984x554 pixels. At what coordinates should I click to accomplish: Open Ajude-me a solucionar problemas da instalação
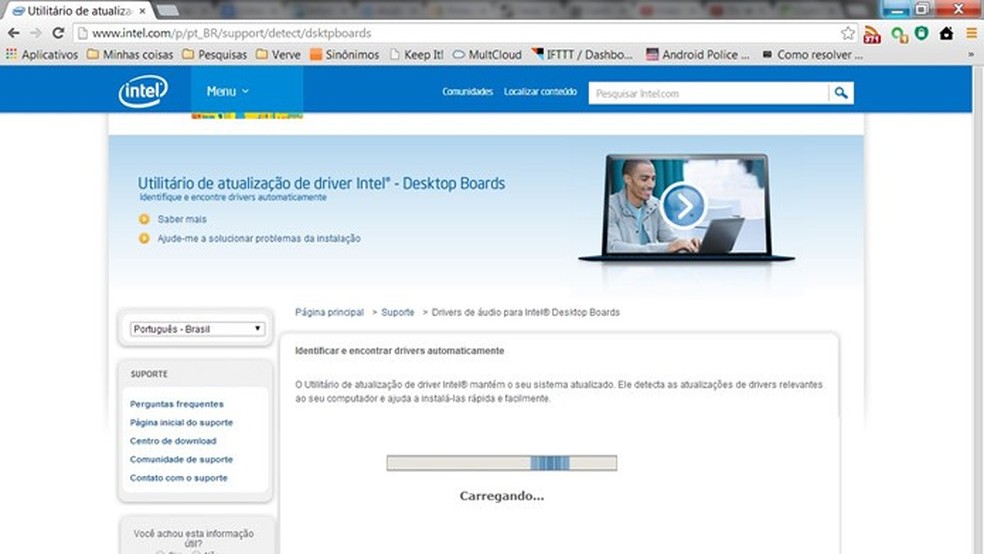point(259,238)
